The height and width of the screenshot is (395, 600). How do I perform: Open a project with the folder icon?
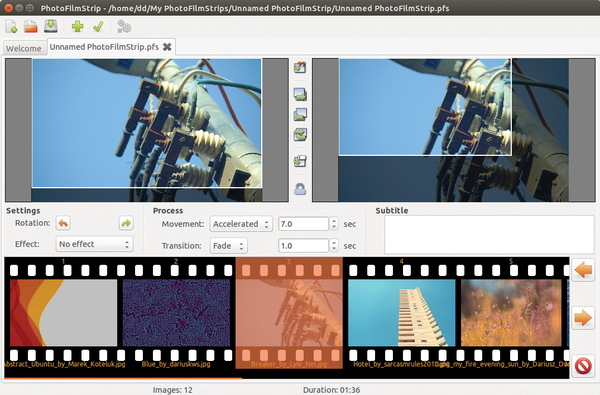pyautogui.click(x=31, y=26)
